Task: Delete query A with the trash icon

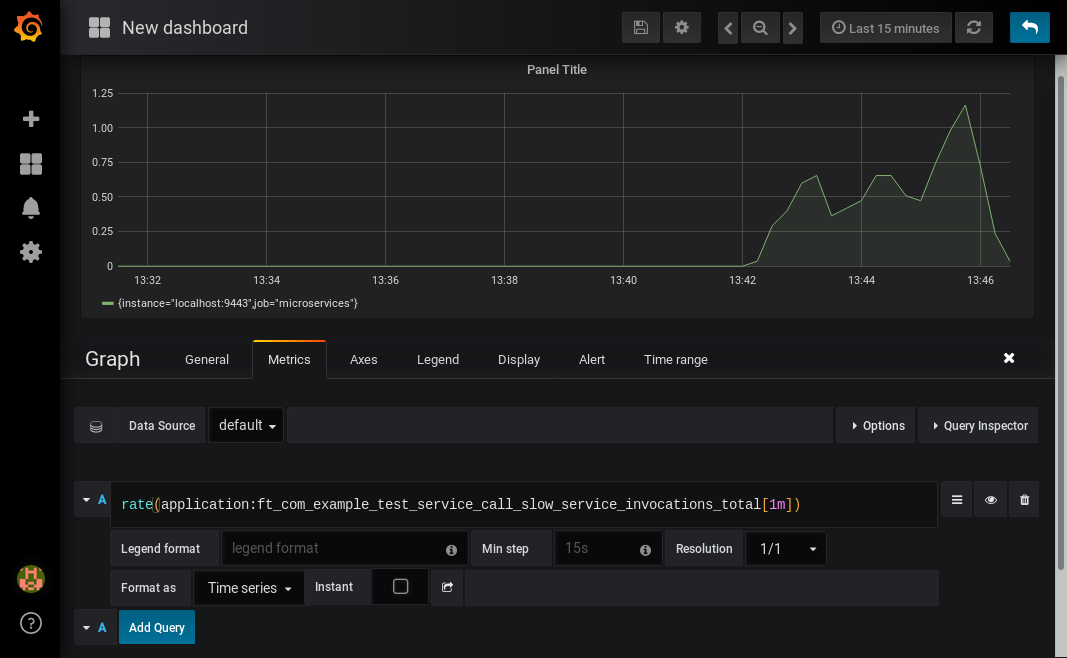Action: pos(1024,500)
